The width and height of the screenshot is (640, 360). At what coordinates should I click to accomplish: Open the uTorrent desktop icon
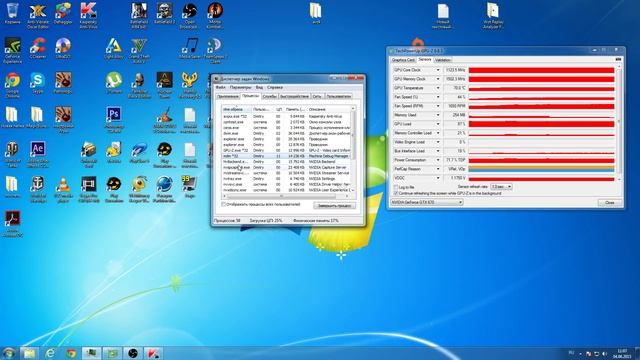(x=113, y=83)
